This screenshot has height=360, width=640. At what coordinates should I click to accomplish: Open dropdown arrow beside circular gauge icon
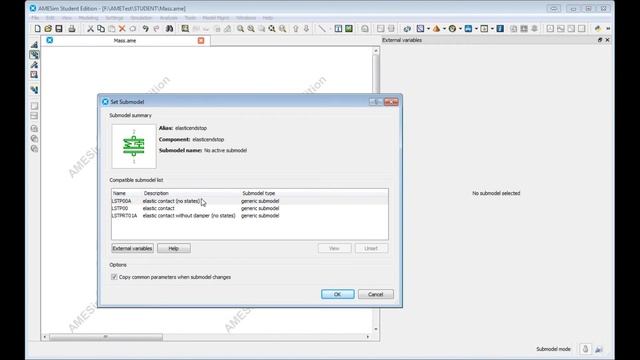pyautogui.click(x=460, y=29)
